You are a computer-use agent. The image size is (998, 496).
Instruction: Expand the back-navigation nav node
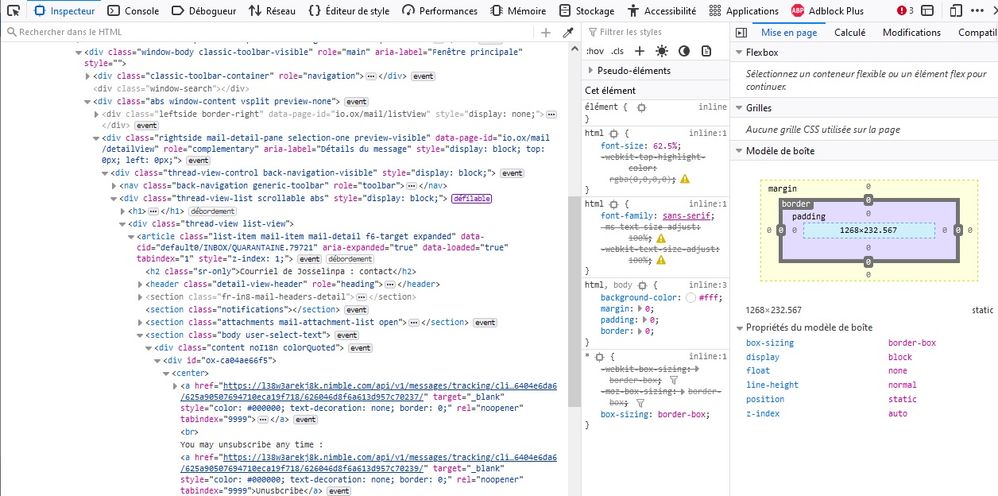pyautogui.click(x=114, y=186)
